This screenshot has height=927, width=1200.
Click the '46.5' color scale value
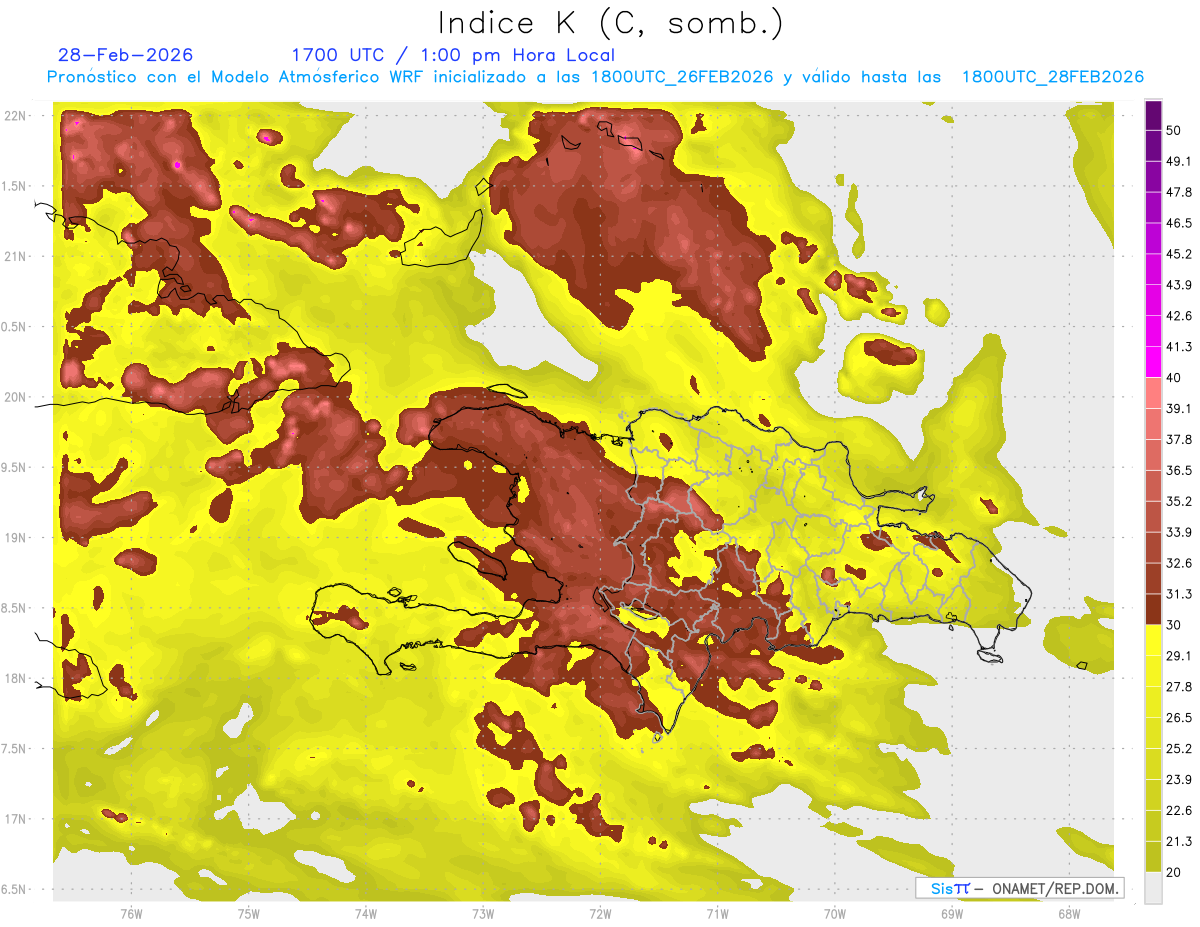point(1180,223)
